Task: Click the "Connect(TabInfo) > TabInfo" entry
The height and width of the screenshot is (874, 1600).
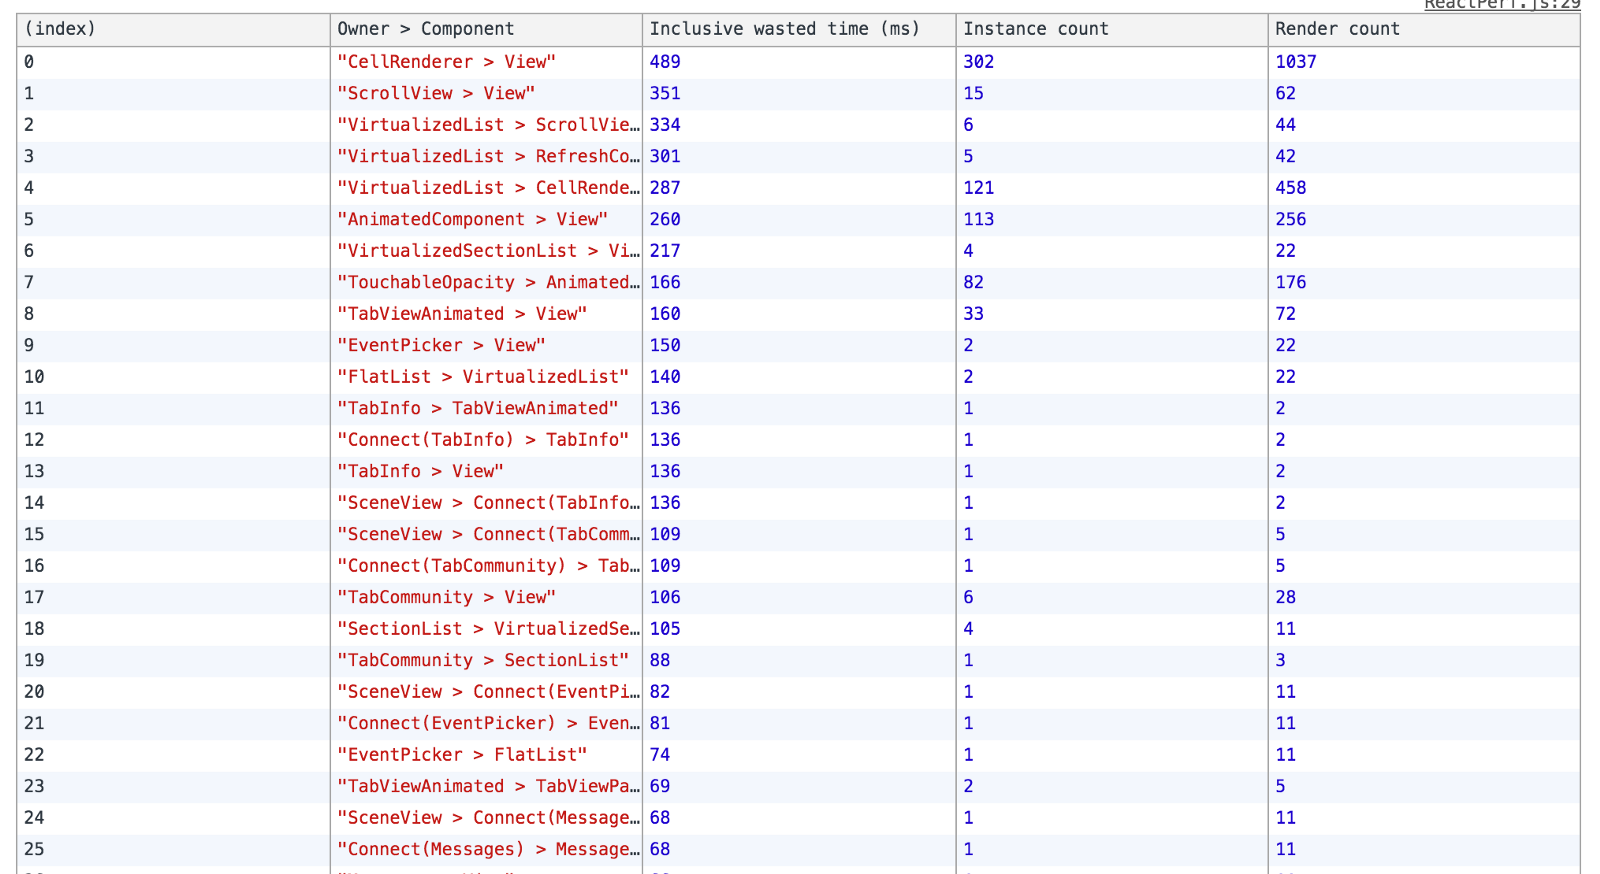Action: pyautogui.click(x=483, y=440)
